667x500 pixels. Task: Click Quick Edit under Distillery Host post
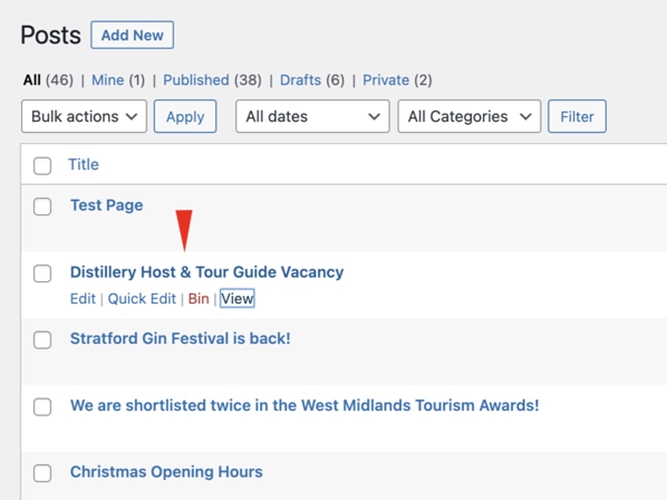(142, 298)
